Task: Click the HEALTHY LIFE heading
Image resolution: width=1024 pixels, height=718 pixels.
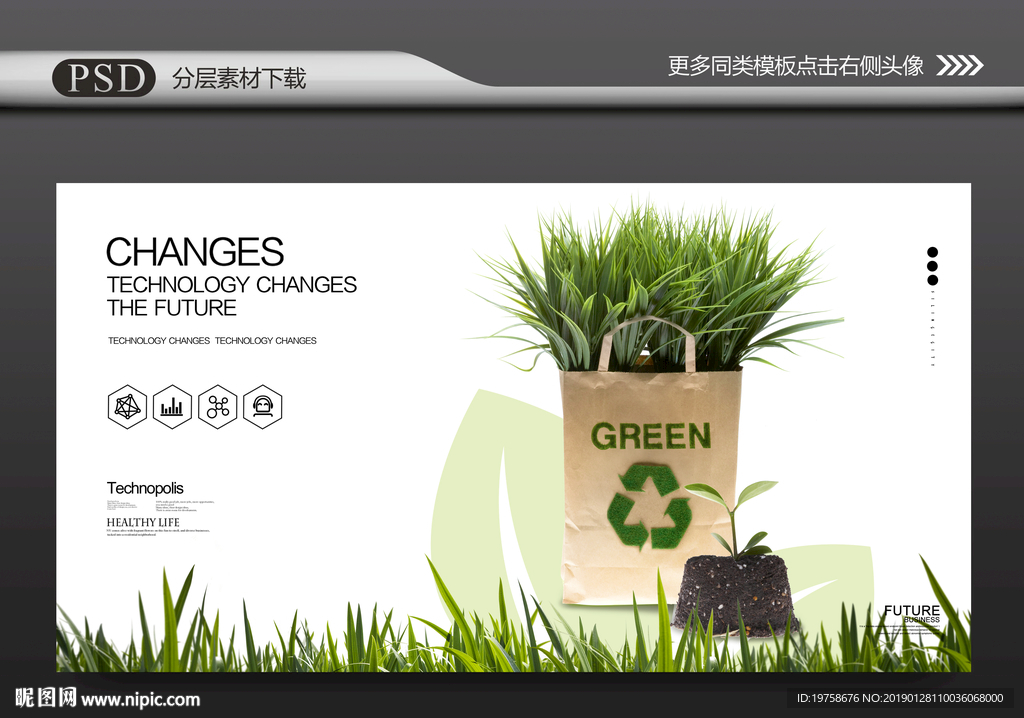Action: [x=143, y=523]
